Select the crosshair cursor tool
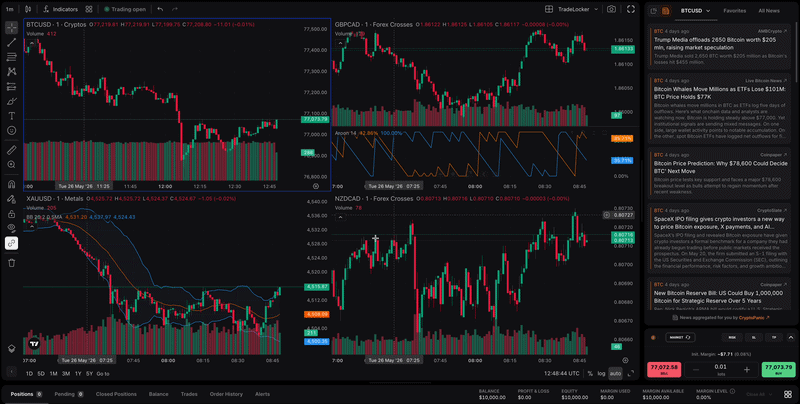This screenshot has width=800, height=404. click(x=11, y=28)
